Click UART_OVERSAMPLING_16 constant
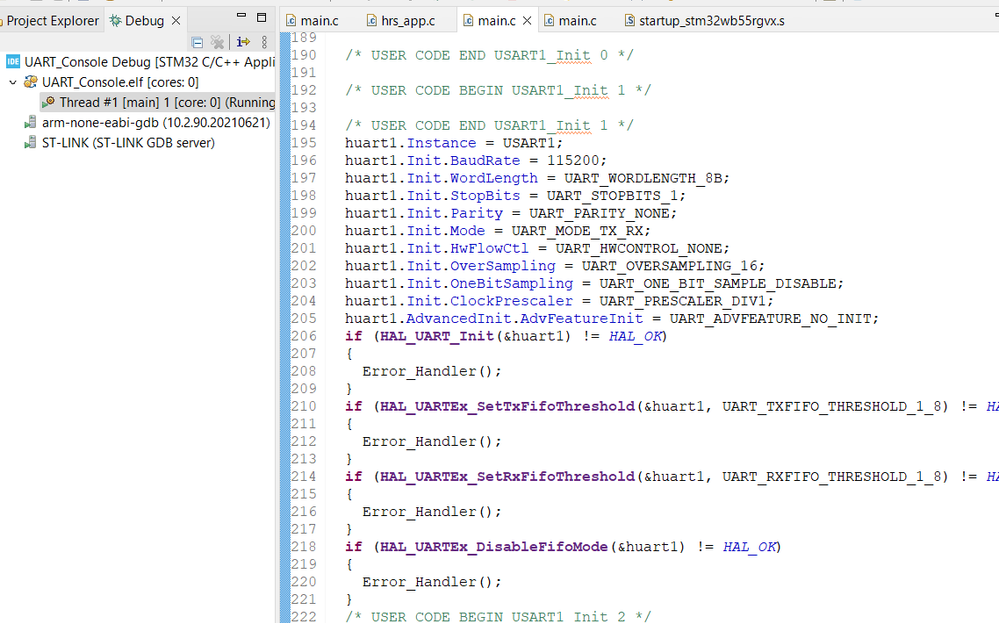Screen dimensions: 999x623 [669, 266]
